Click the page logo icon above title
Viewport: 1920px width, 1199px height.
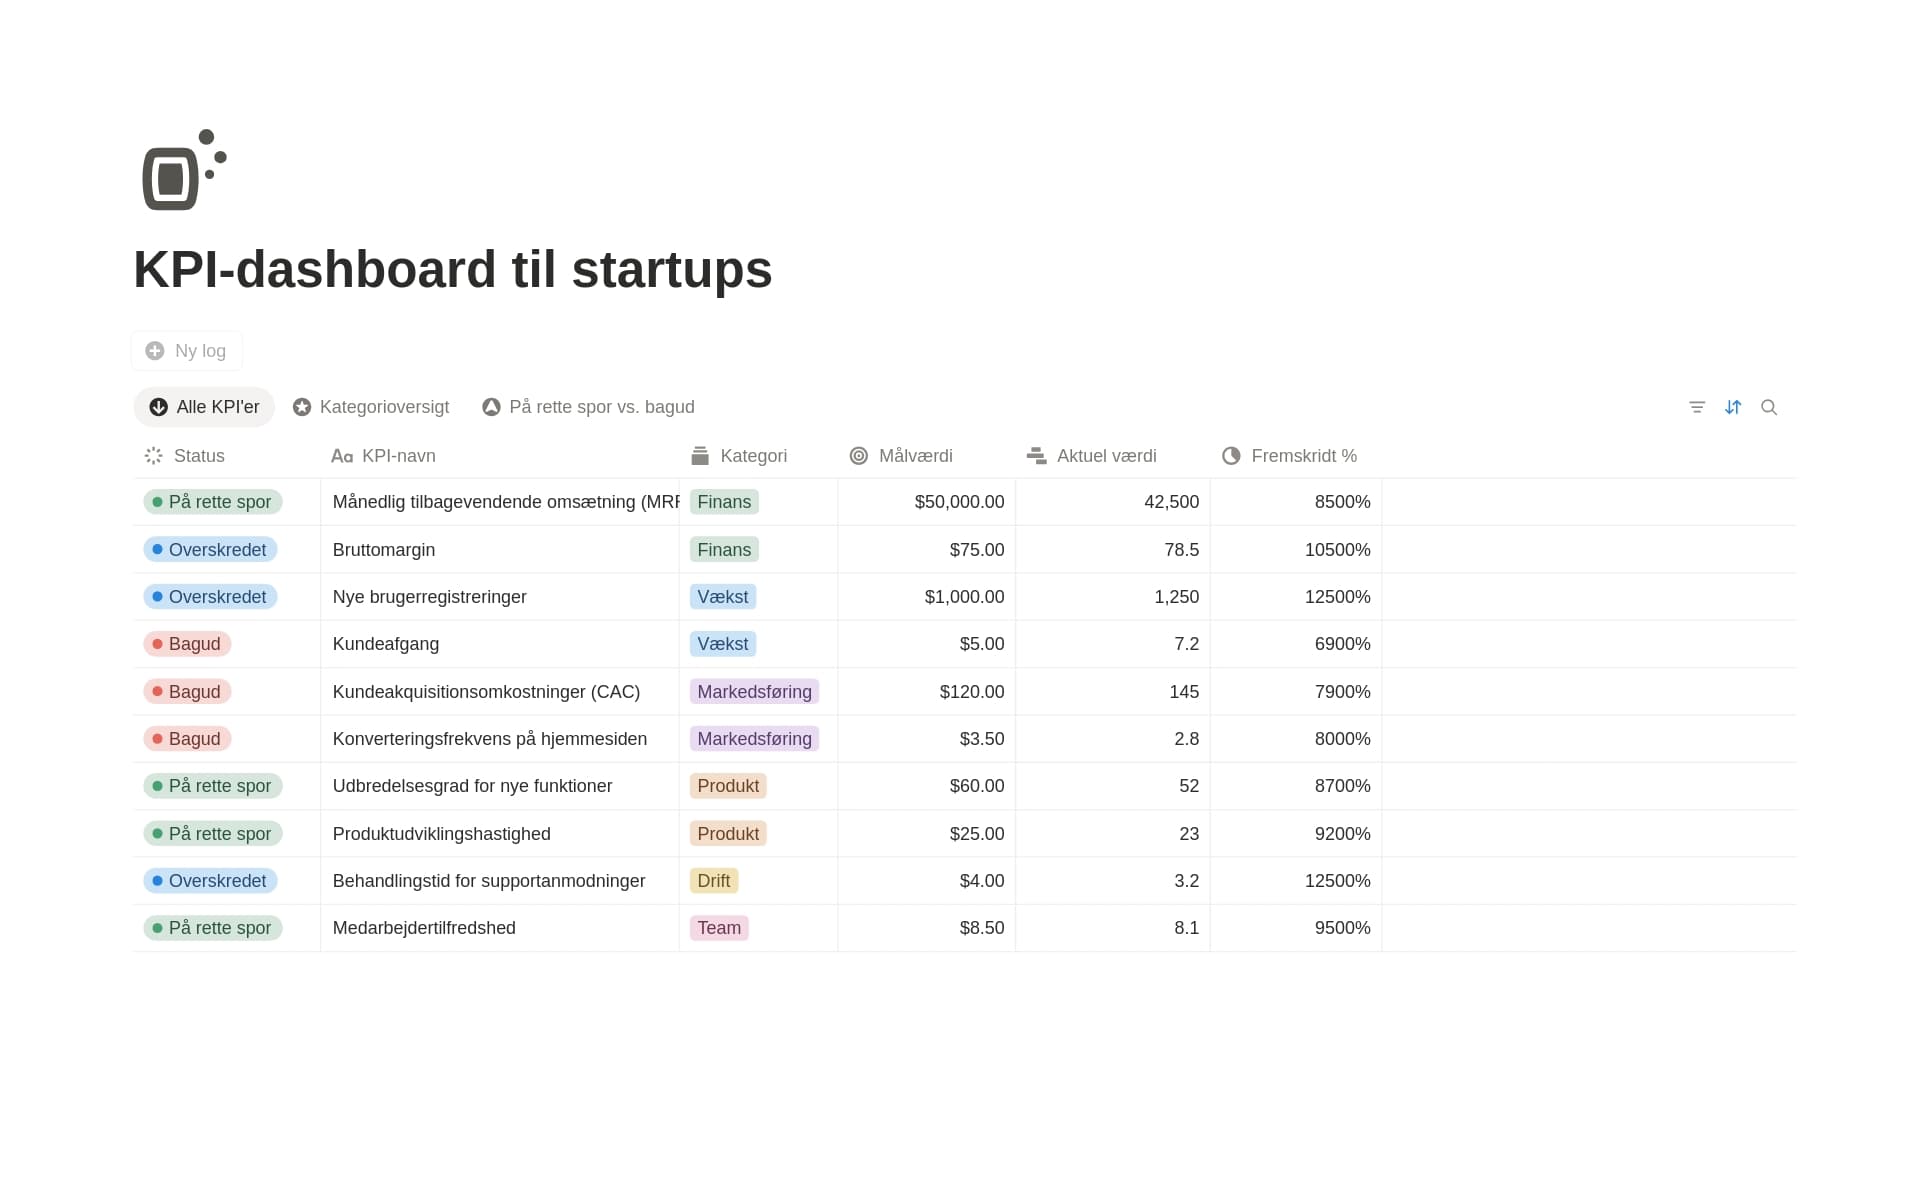click(x=185, y=170)
